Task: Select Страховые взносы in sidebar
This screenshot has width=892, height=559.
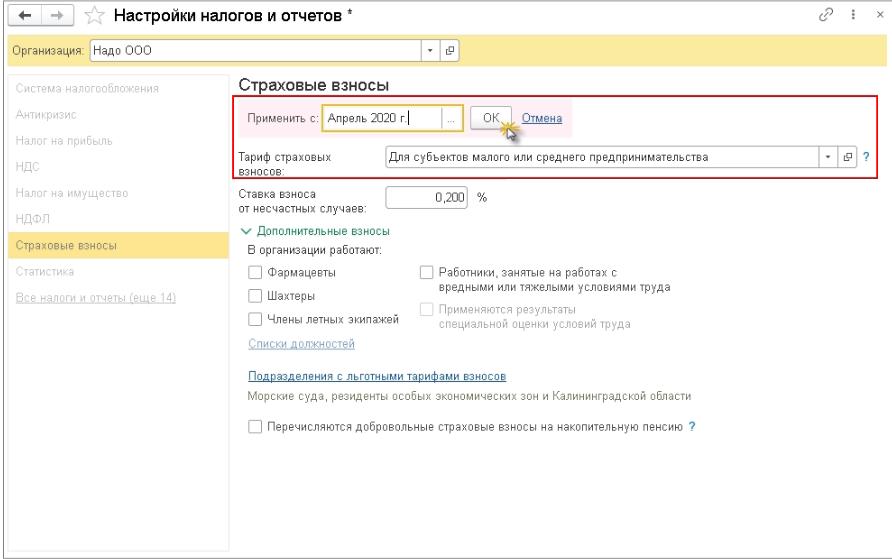Action: [x=118, y=245]
